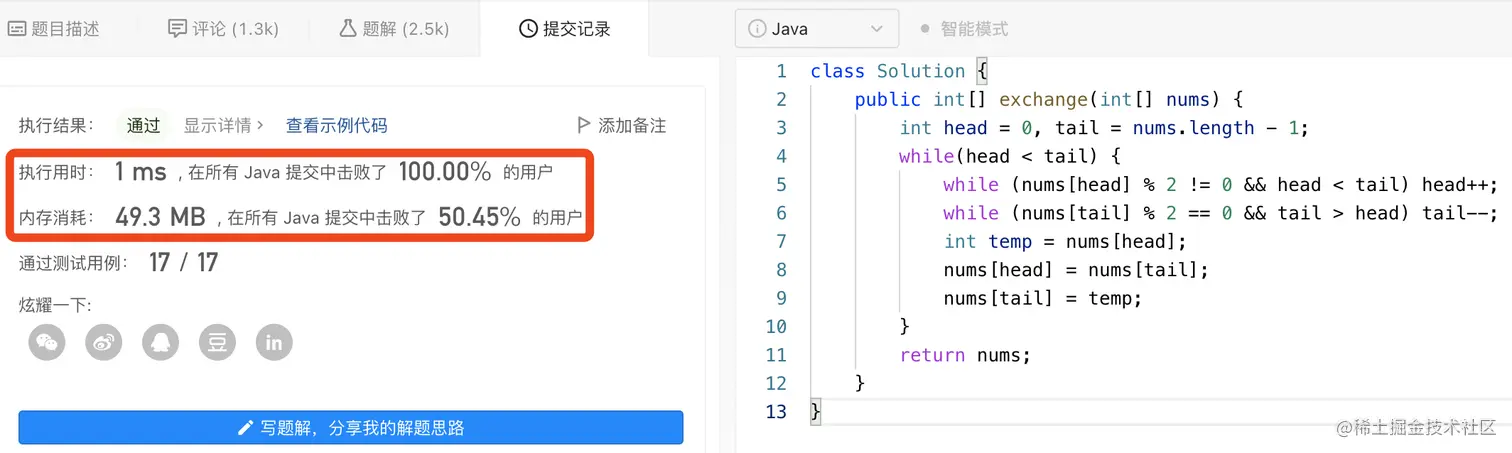Viewport: 1512px width, 453px height.
Task: Click the line 'int head = 0, tail'
Action: click(x=1104, y=128)
